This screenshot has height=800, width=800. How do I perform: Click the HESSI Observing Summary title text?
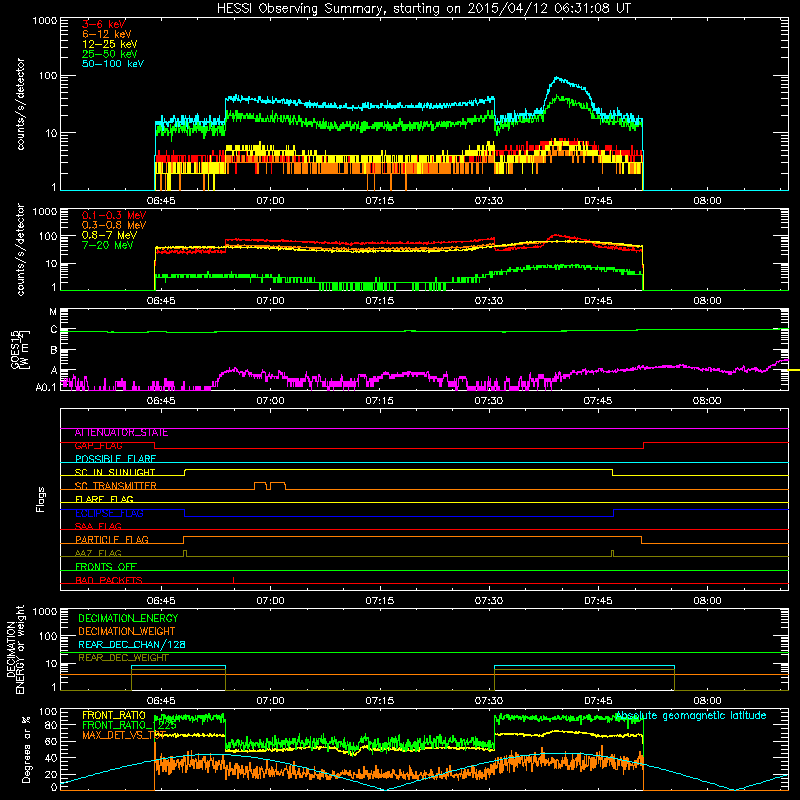coord(423,9)
